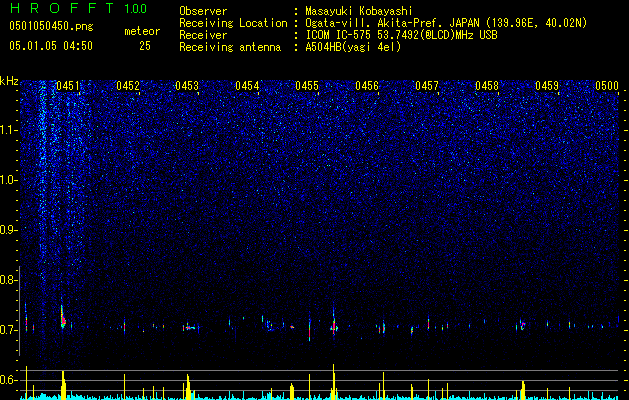Click the 'Receiver' field label
Image resolution: width=629 pixels, height=400 pixels.
[x=203, y=35]
